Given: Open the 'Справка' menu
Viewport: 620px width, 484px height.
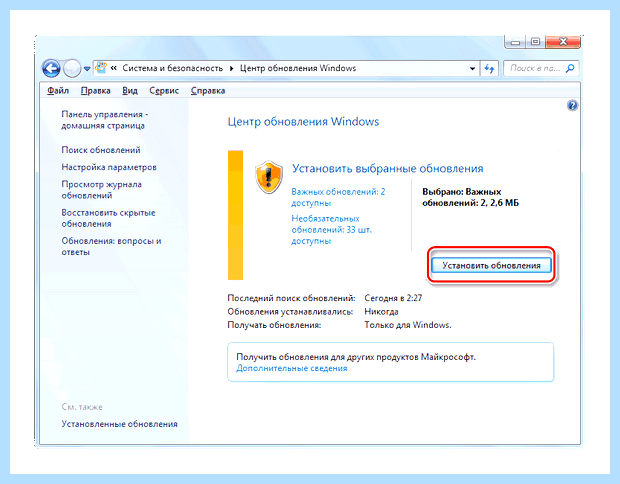Looking at the screenshot, I should pyautogui.click(x=208, y=91).
